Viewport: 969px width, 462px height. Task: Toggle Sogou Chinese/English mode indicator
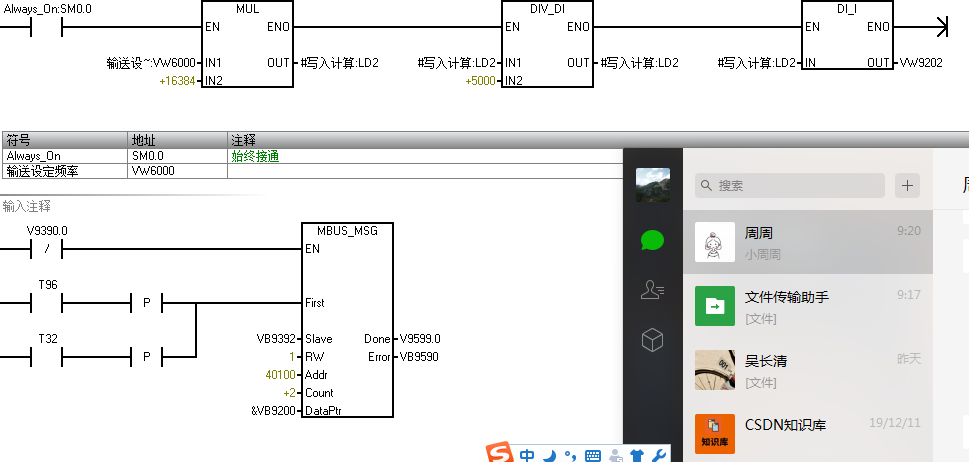(527, 455)
